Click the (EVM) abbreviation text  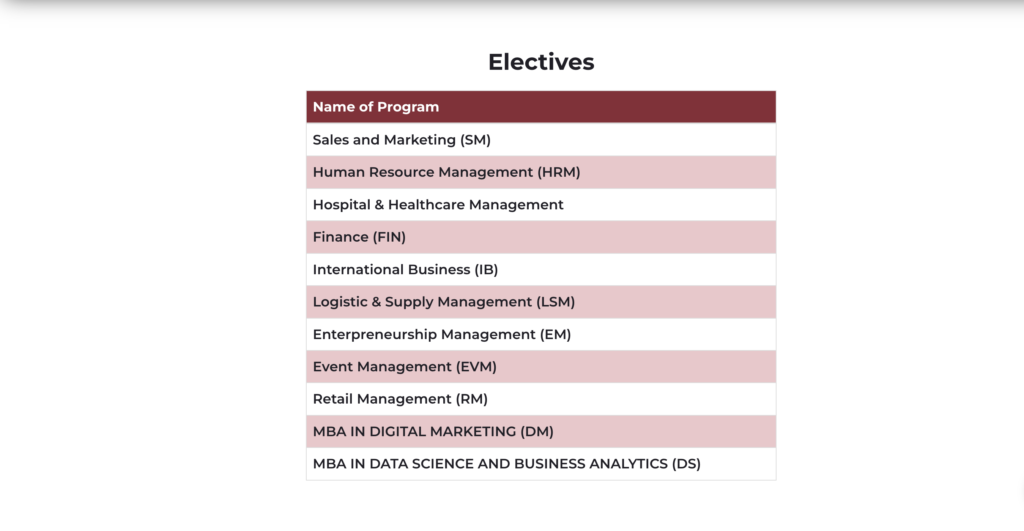(x=476, y=367)
